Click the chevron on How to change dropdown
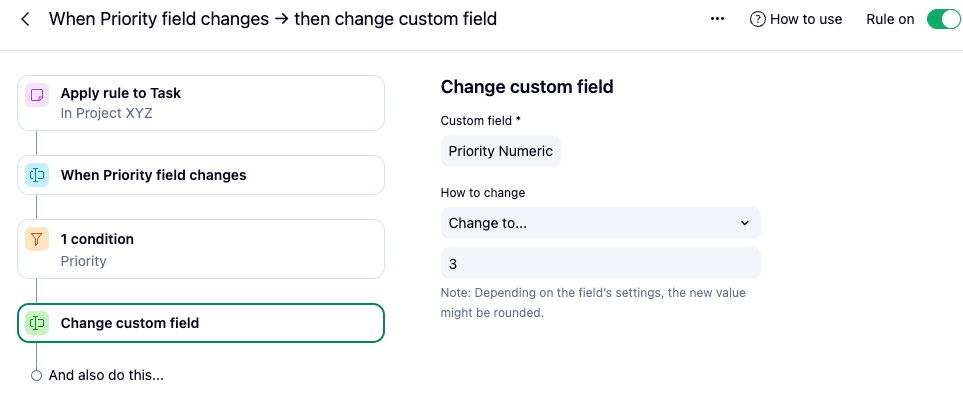The image size is (963, 419). pyautogui.click(x=744, y=223)
